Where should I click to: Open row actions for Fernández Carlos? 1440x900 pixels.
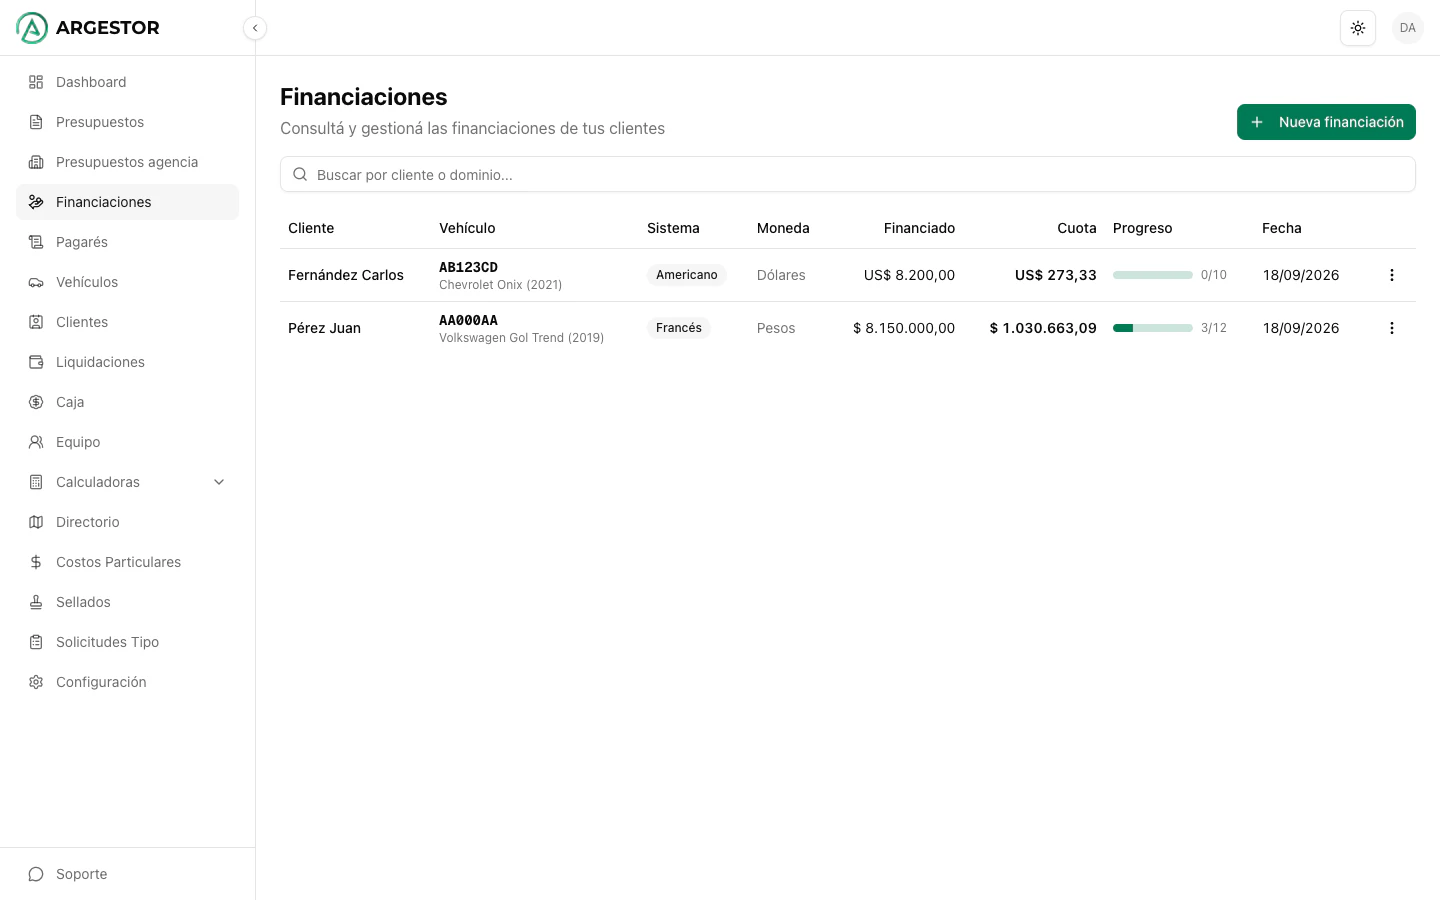coord(1392,275)
